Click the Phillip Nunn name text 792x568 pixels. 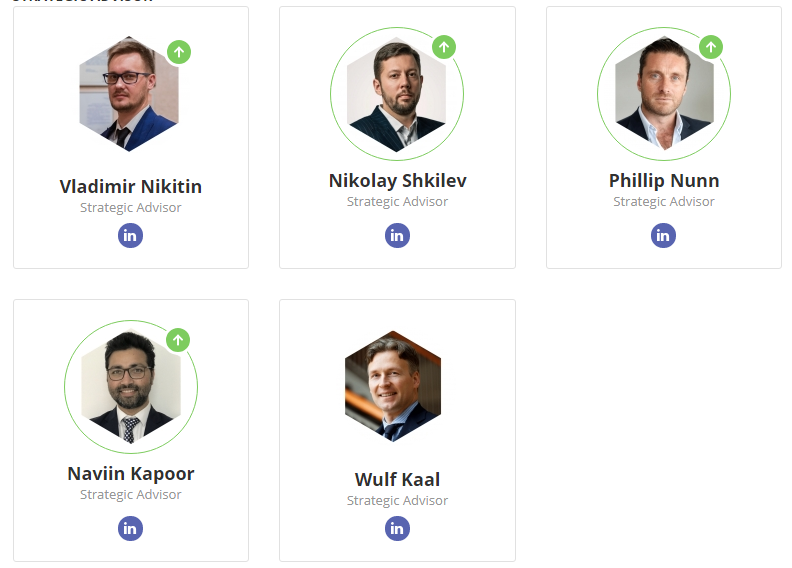coord(664,181)
